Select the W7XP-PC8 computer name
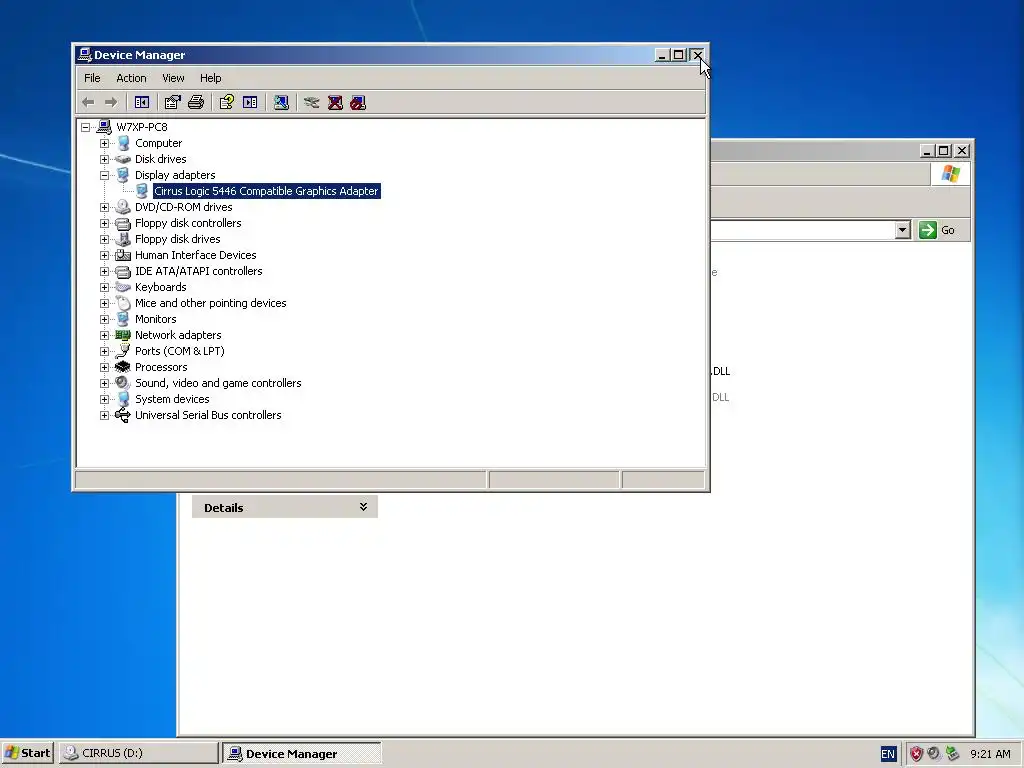The height and width of the screenshot is (768, 1024). point(142,127)
